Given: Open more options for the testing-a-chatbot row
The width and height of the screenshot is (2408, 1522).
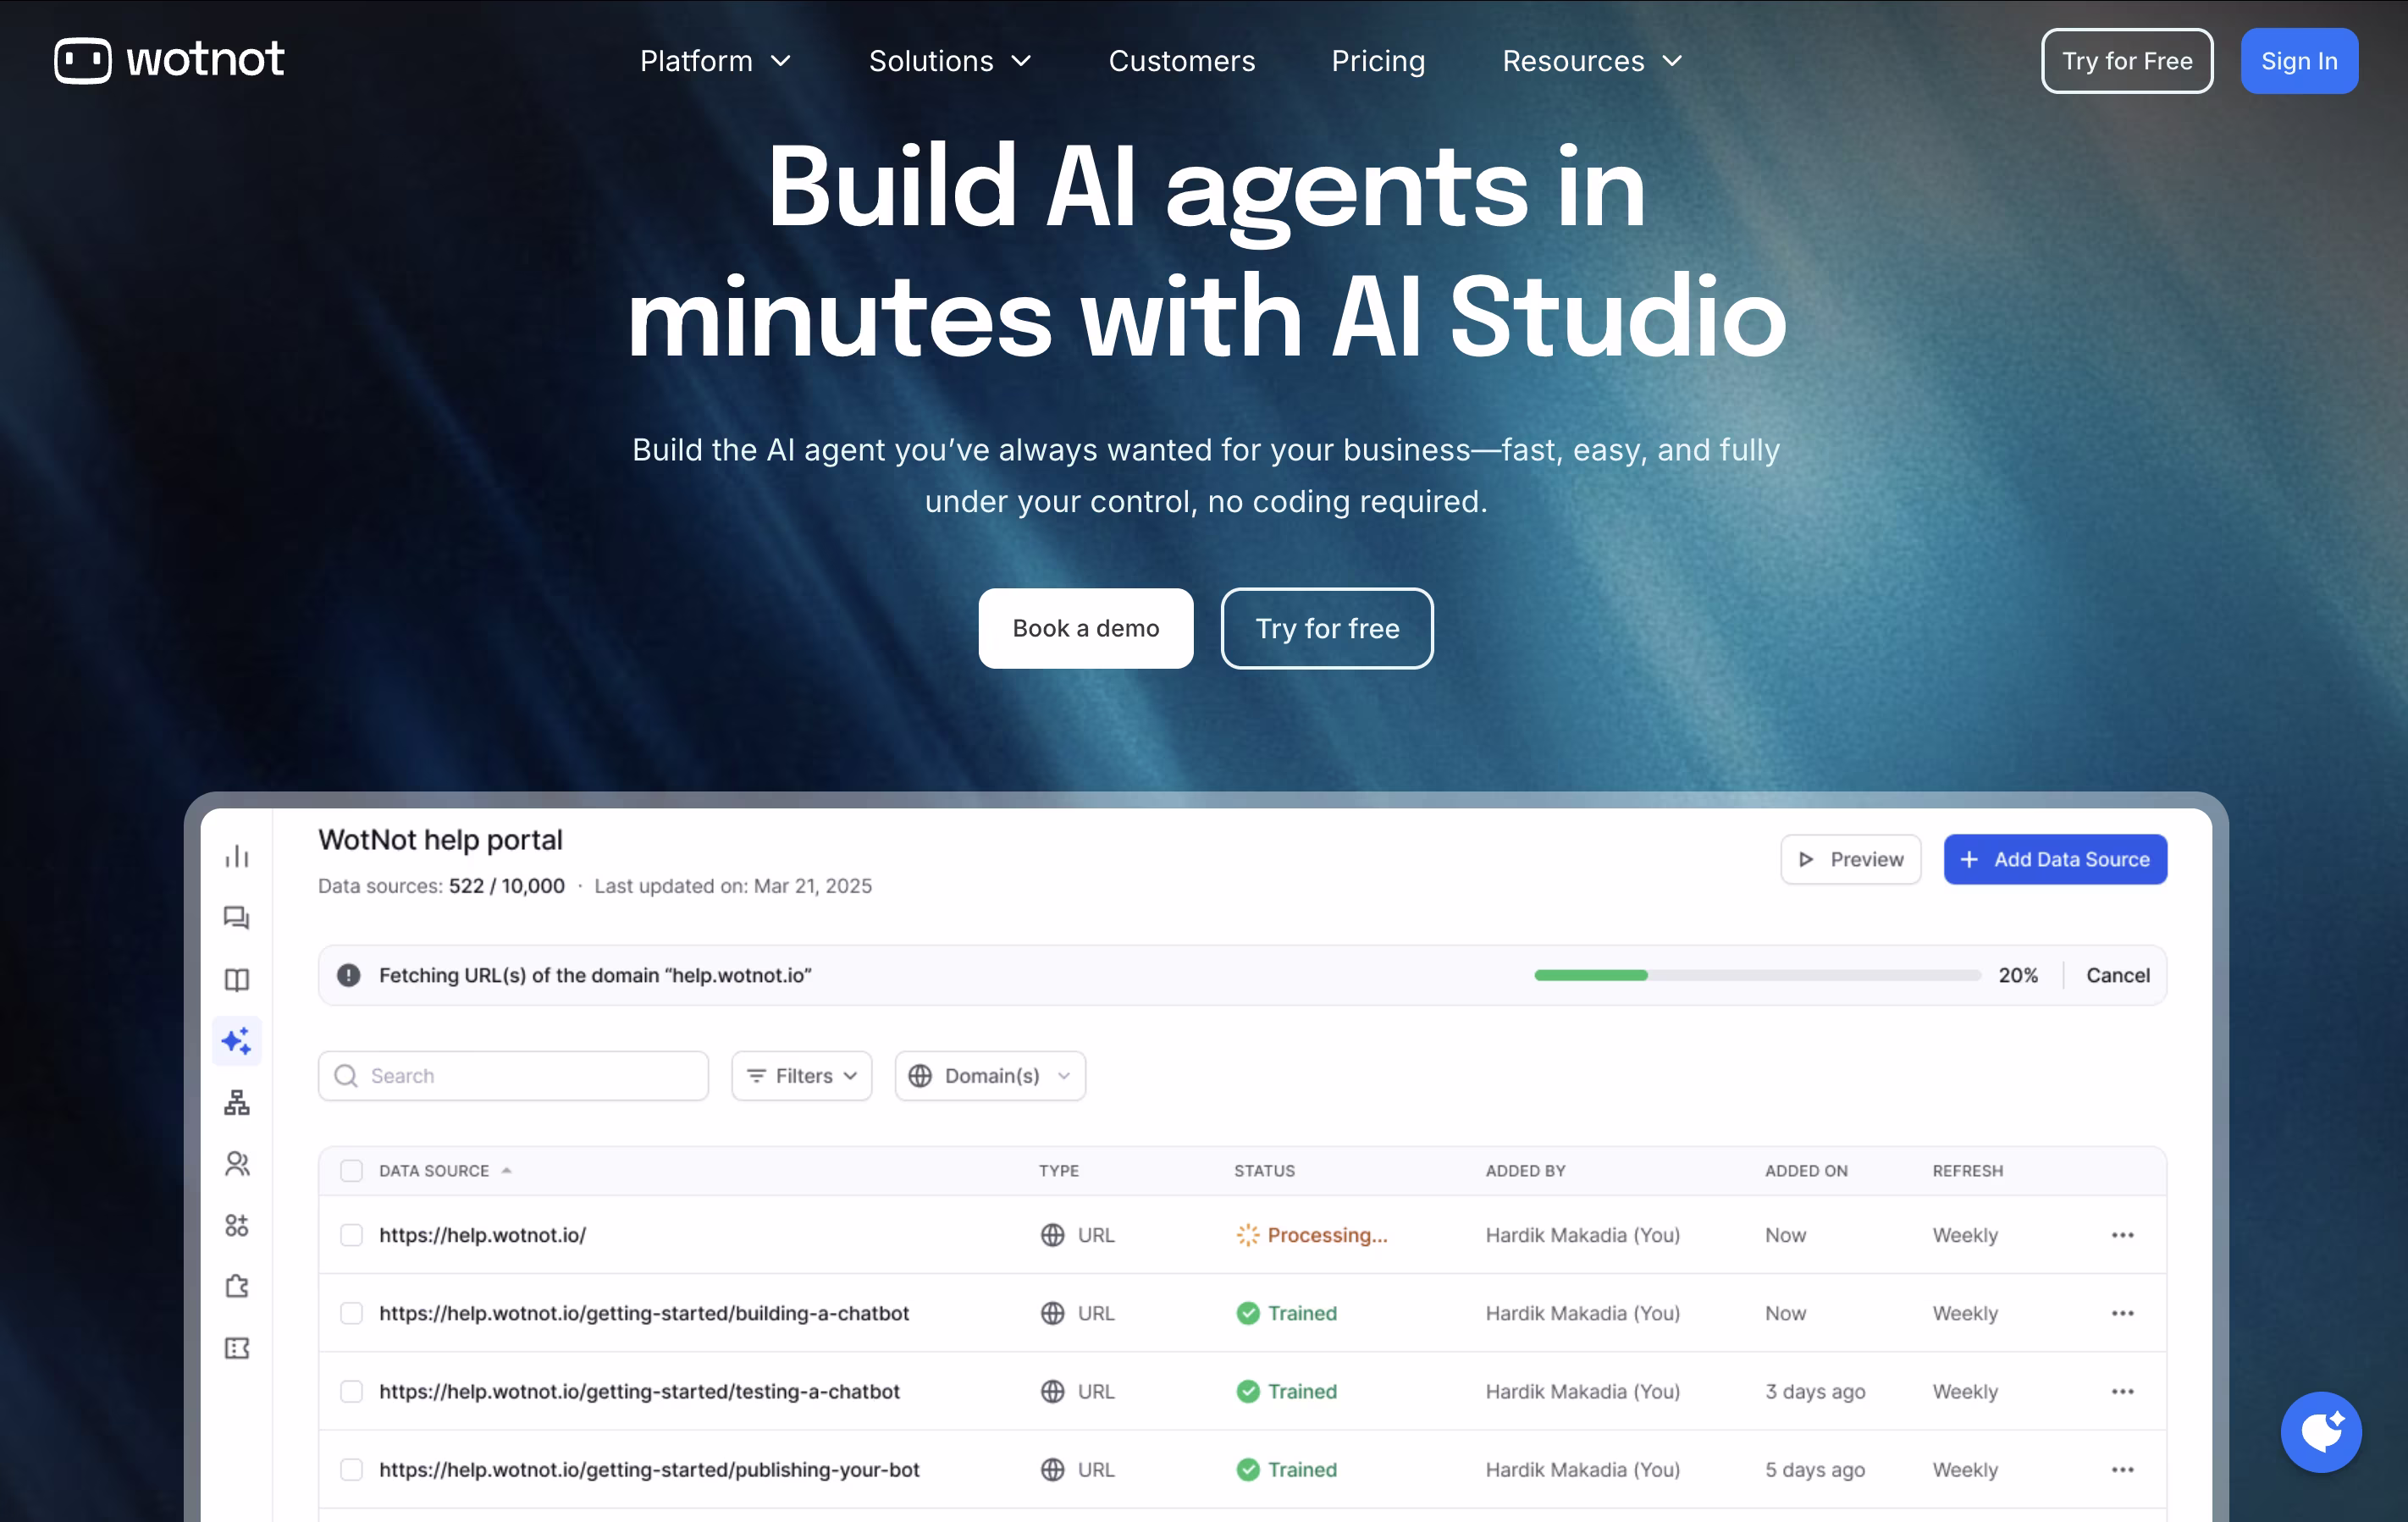Looking at the screenshot, I should tap(2122, 1391).
